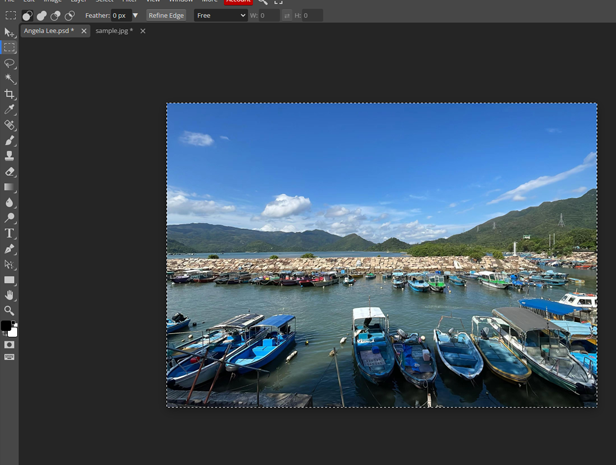The image size is (616, 465).
Task: Toggle Quick Mask mode
Action: [9, 345]
